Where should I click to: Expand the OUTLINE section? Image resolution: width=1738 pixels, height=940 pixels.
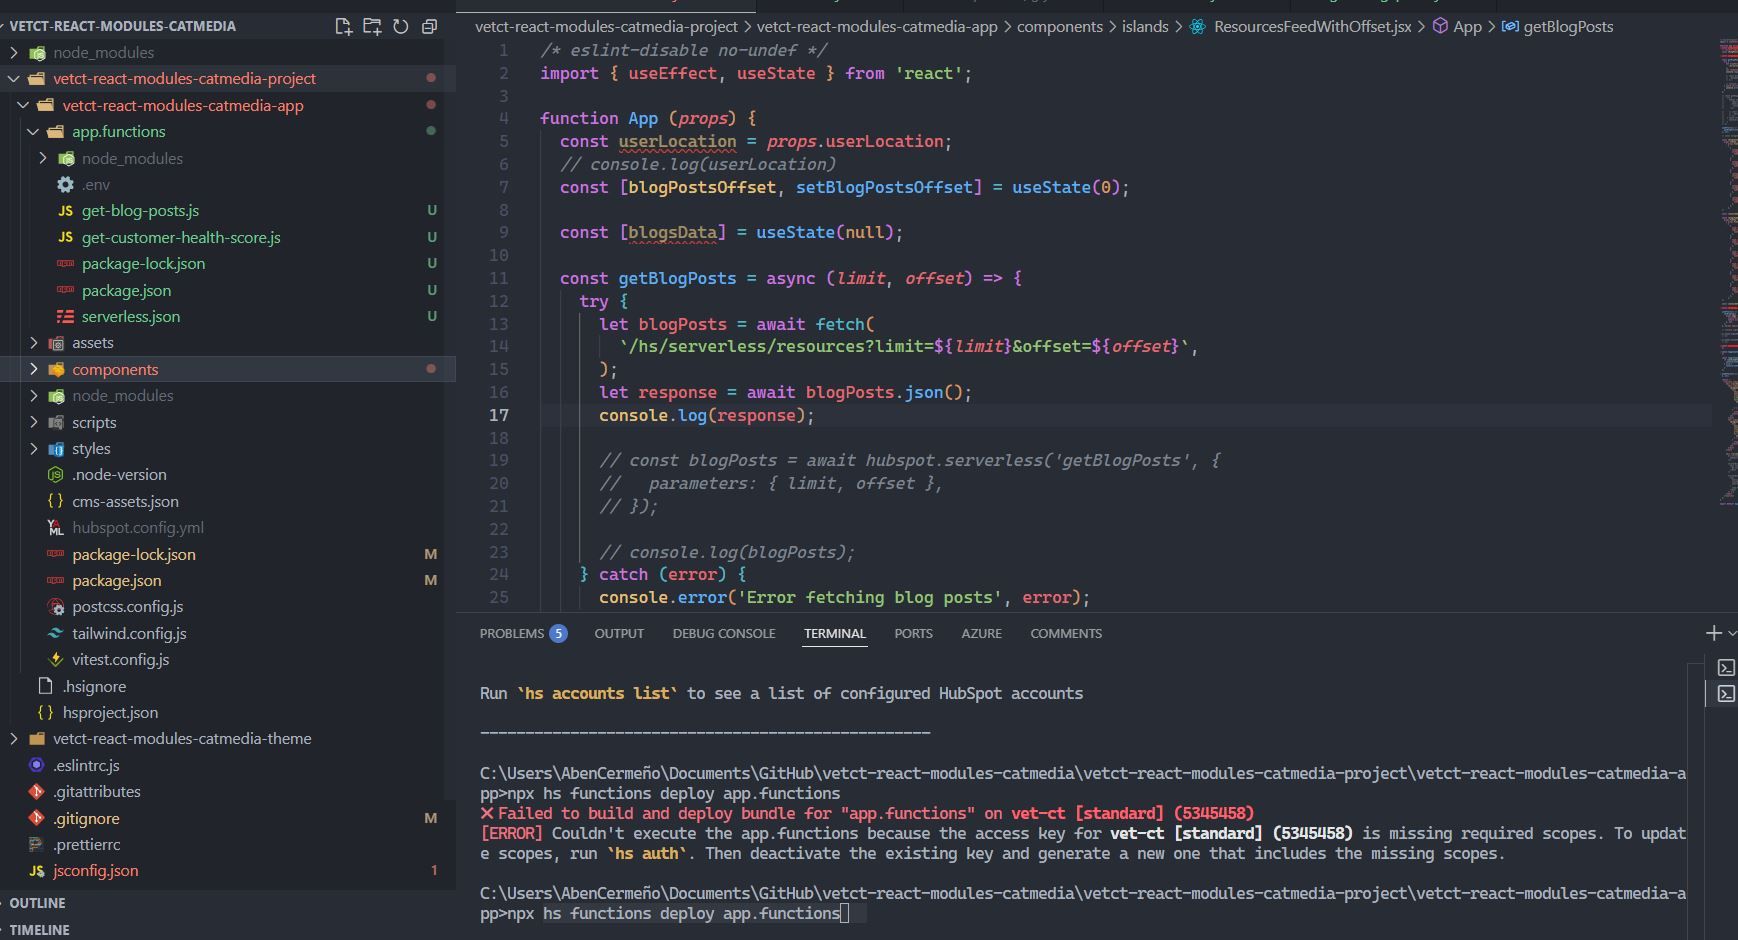tap(37, 903)
